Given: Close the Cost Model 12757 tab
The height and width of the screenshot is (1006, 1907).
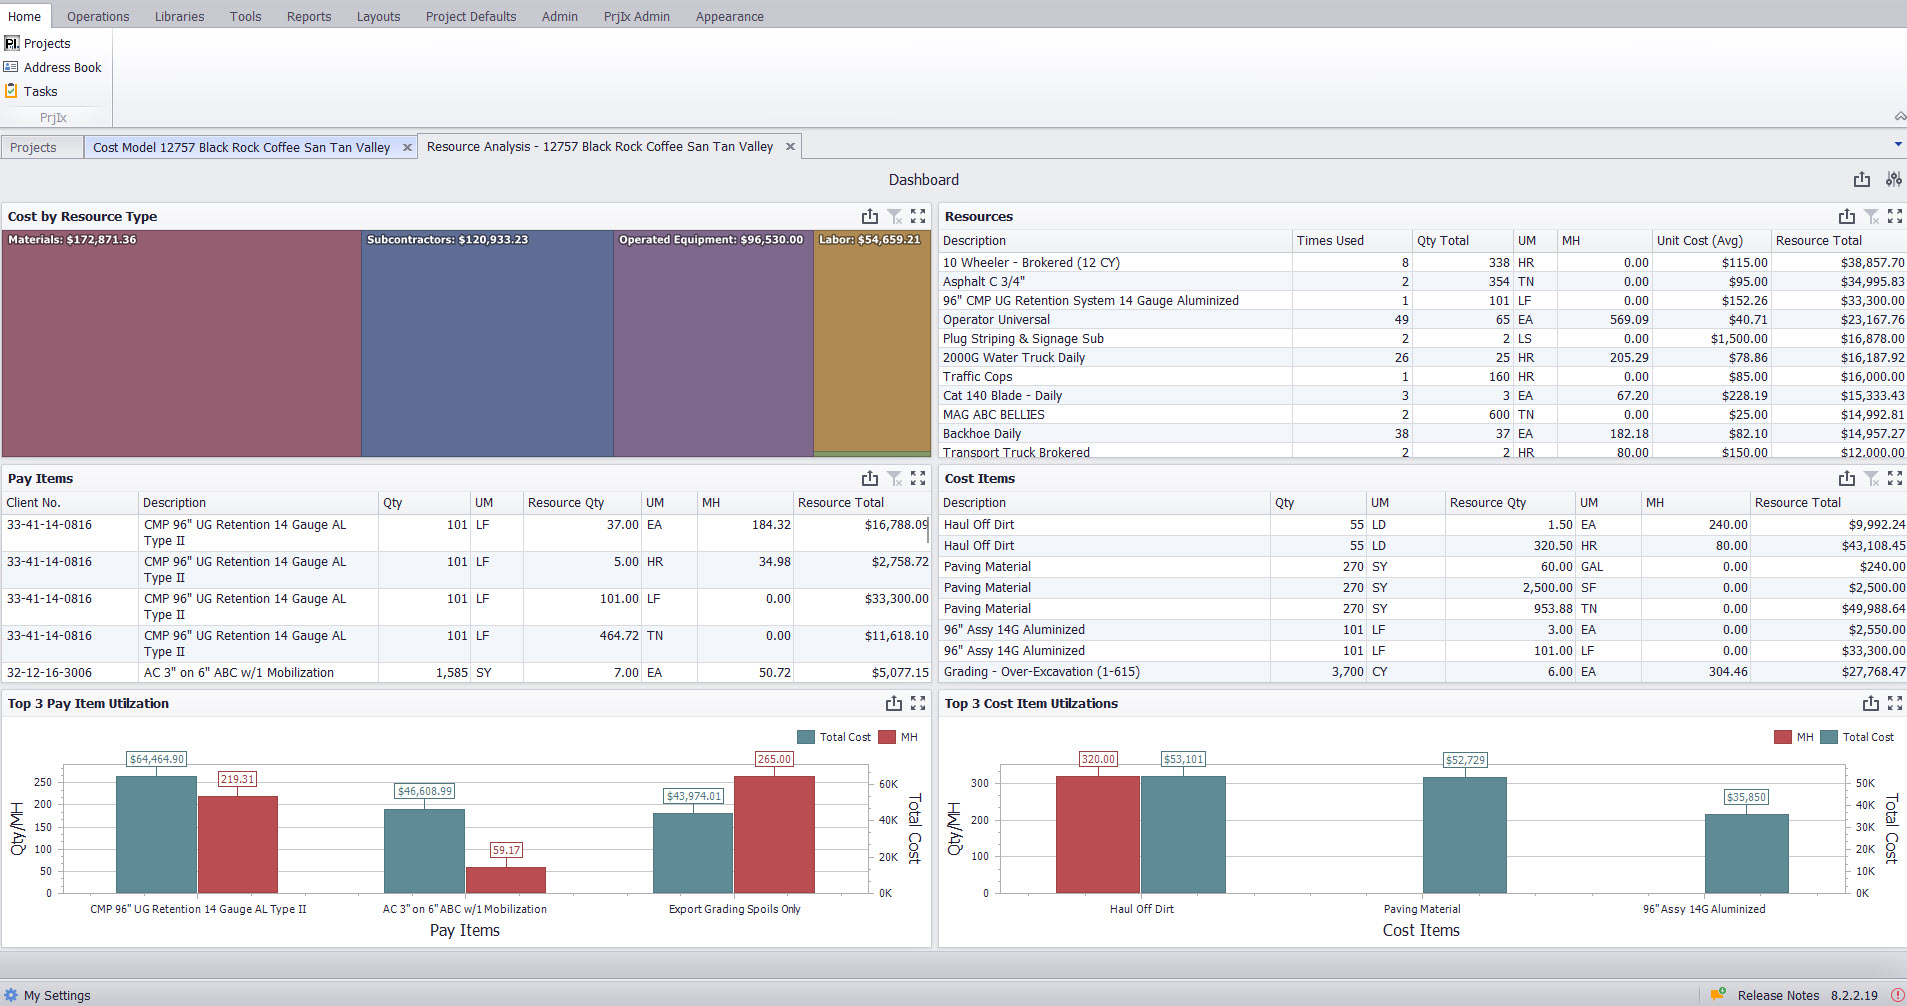Looking at the screenshot, I should click(x=407, y=147).
